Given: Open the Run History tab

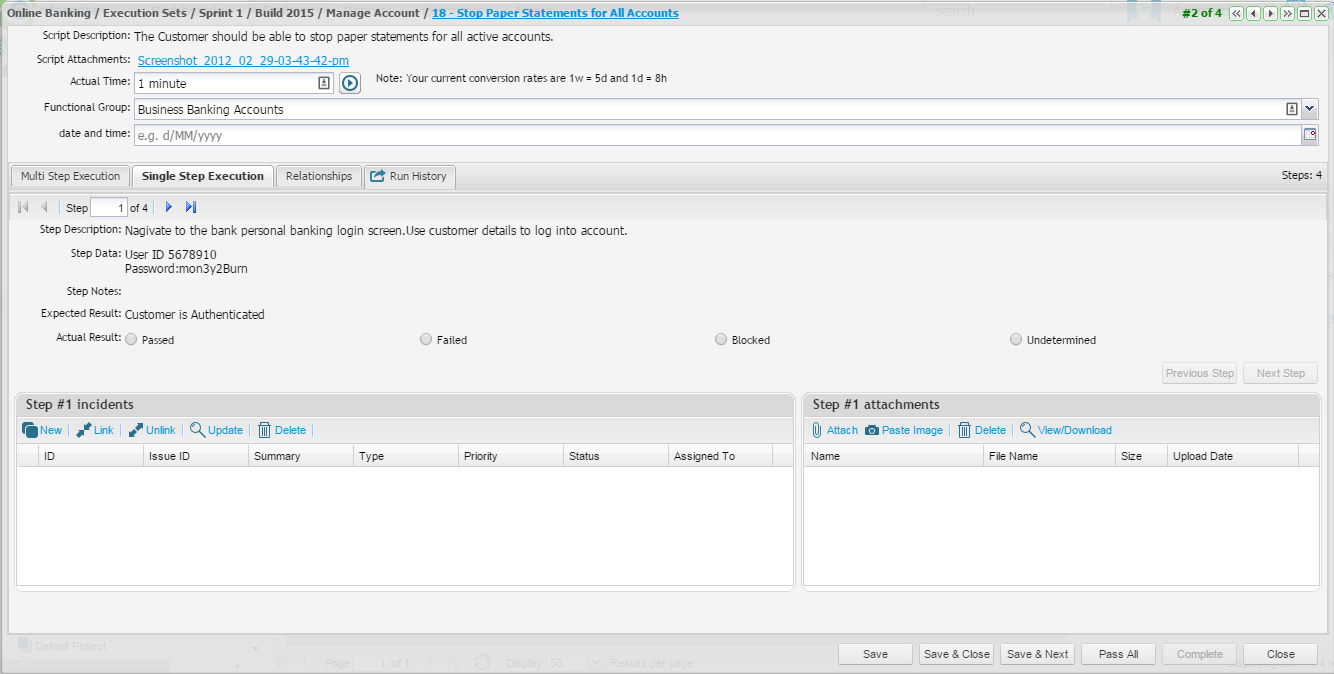Looking at the screenshot, I should coord(409,176).
